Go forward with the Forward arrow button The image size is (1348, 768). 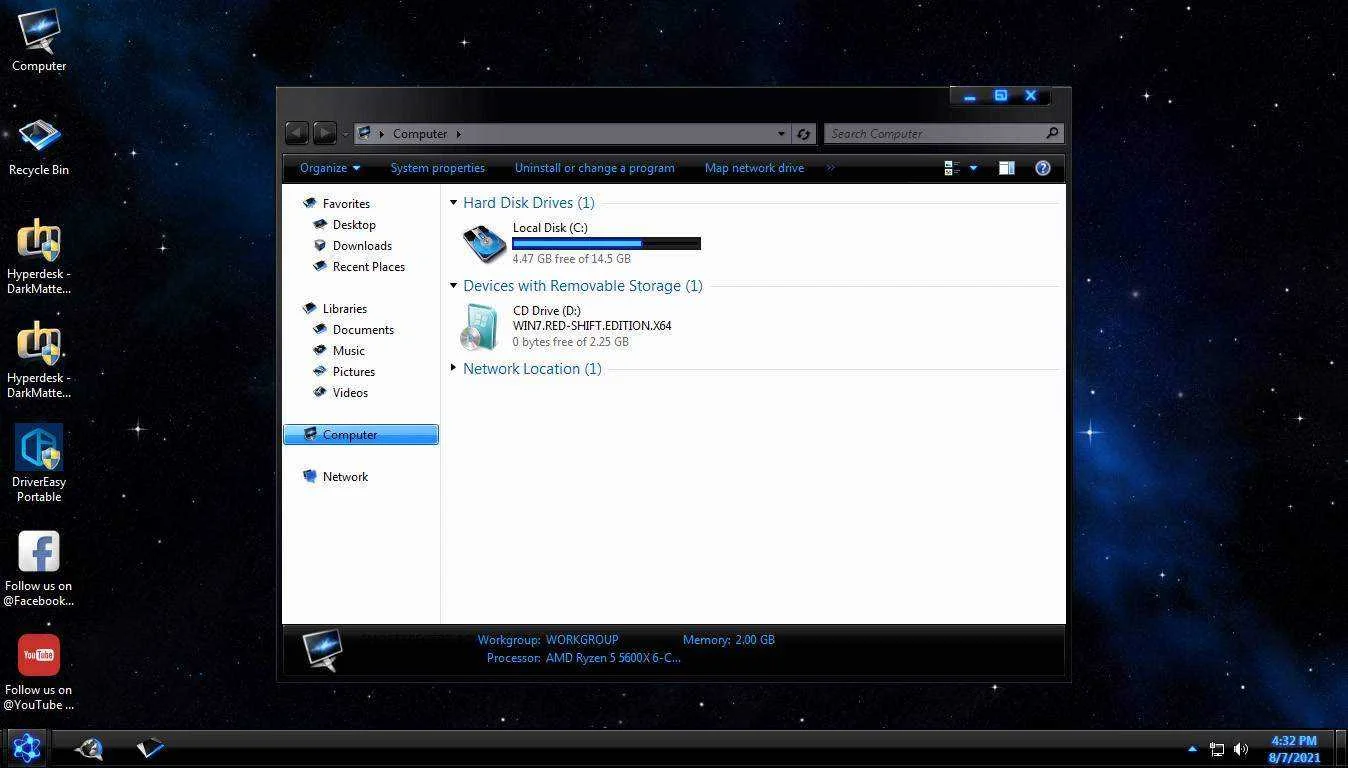coord(324,133)
